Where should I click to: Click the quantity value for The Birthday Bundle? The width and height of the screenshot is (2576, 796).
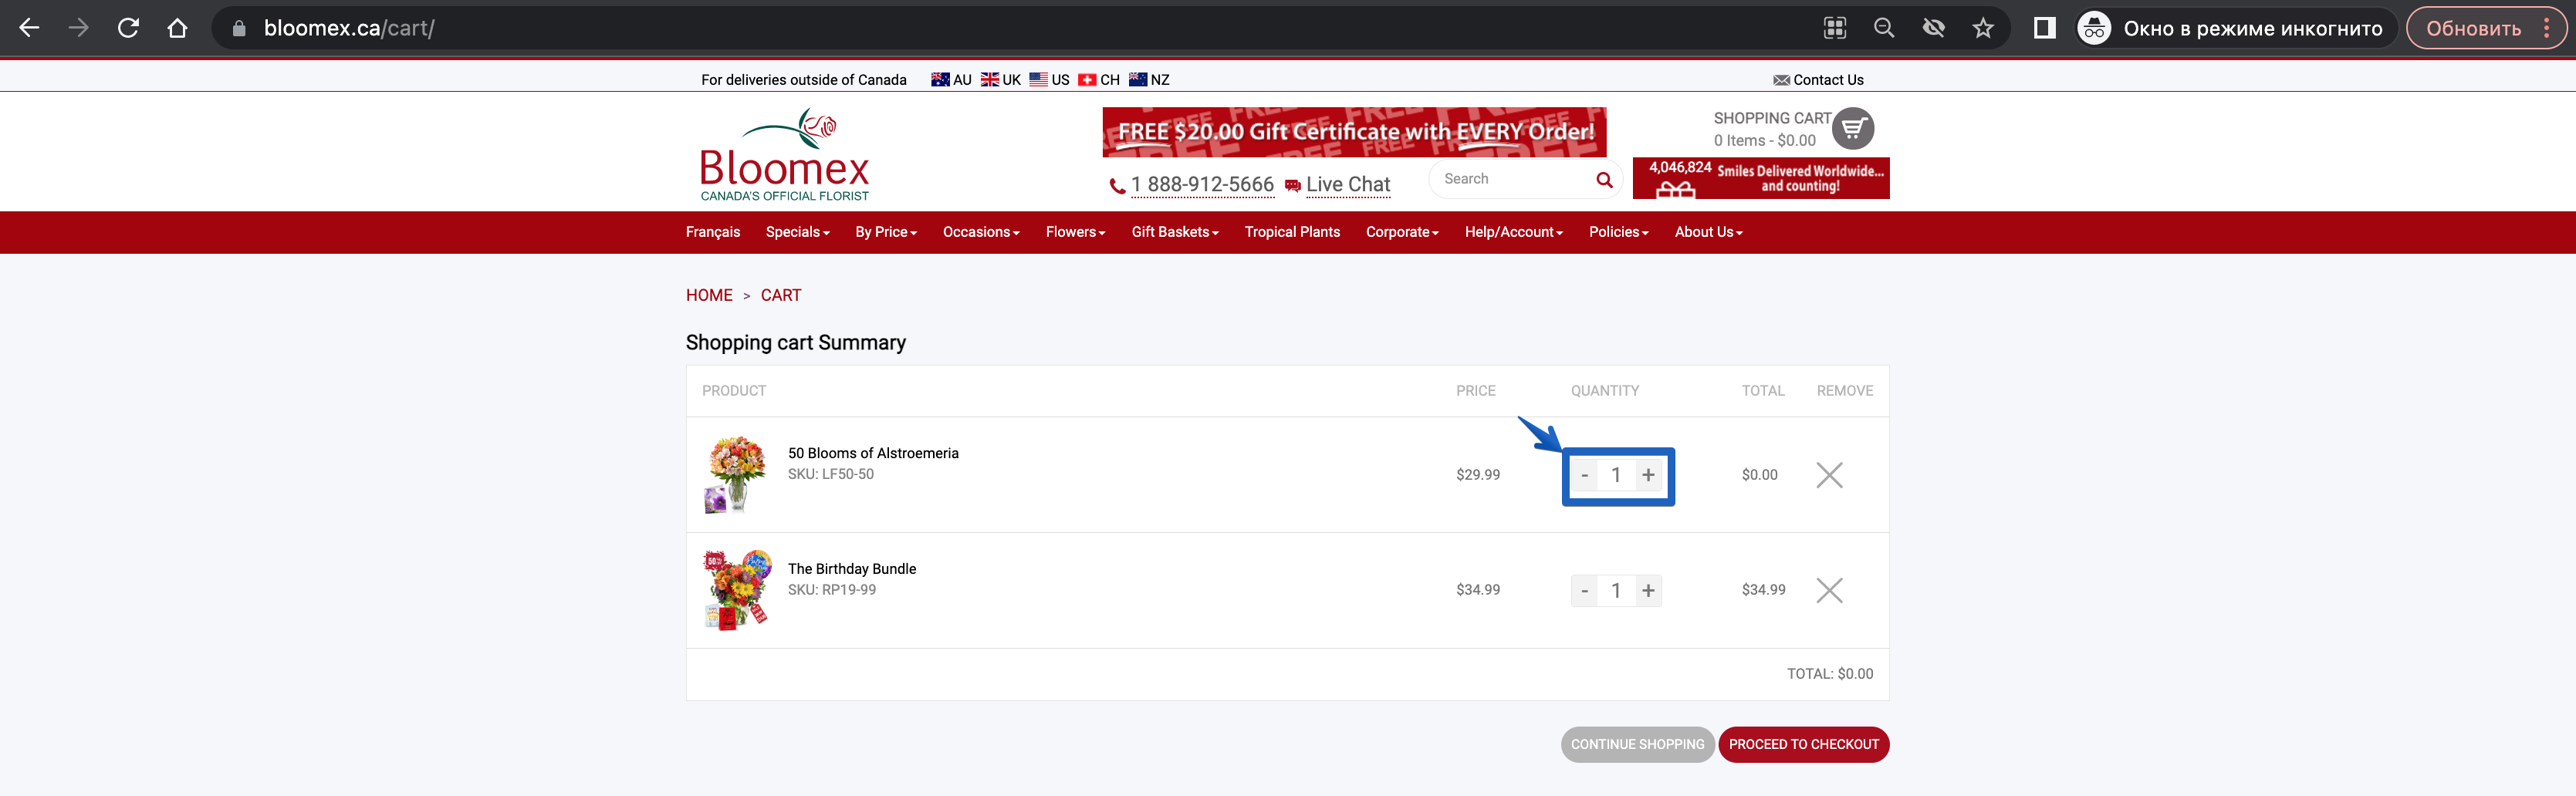click(1616, 591)
